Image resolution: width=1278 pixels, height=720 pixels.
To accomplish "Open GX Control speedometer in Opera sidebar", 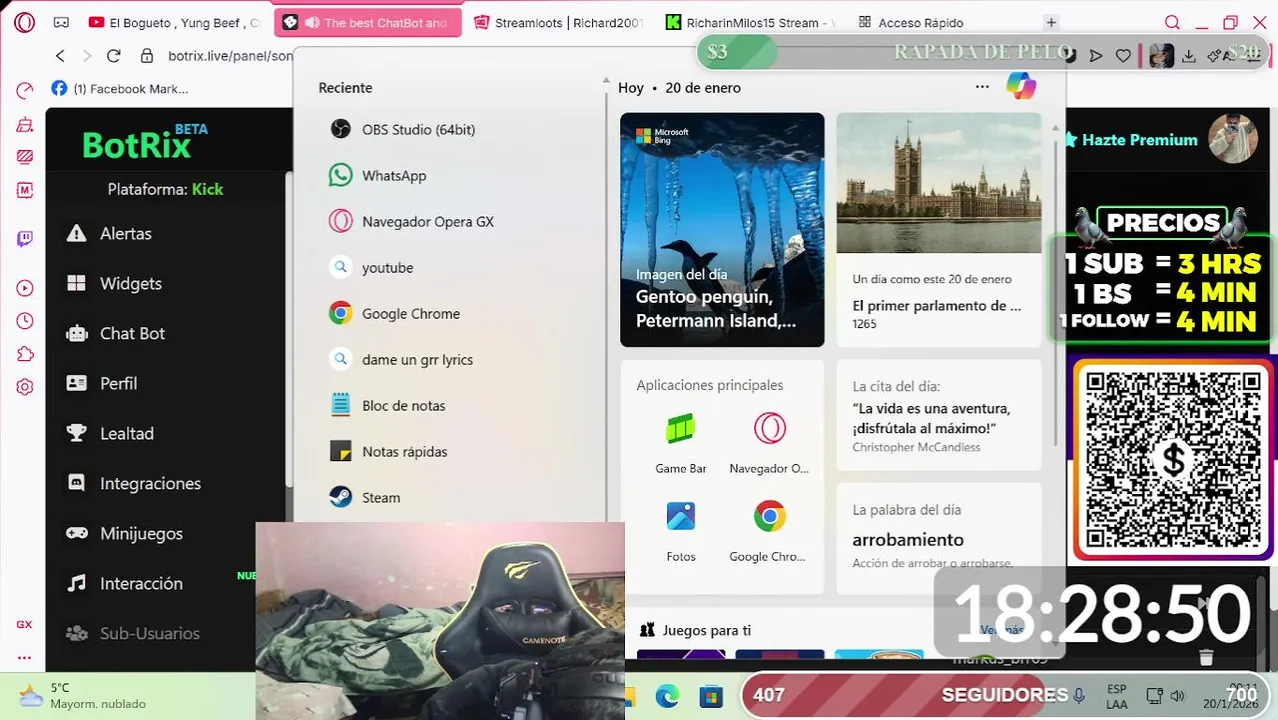I will pos(25,91).
